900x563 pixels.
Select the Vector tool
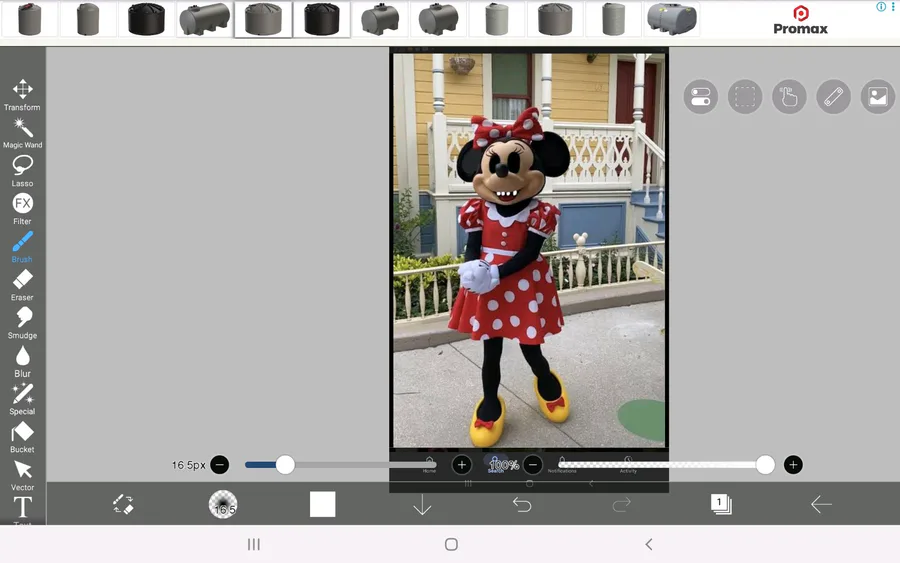(22, 475)
